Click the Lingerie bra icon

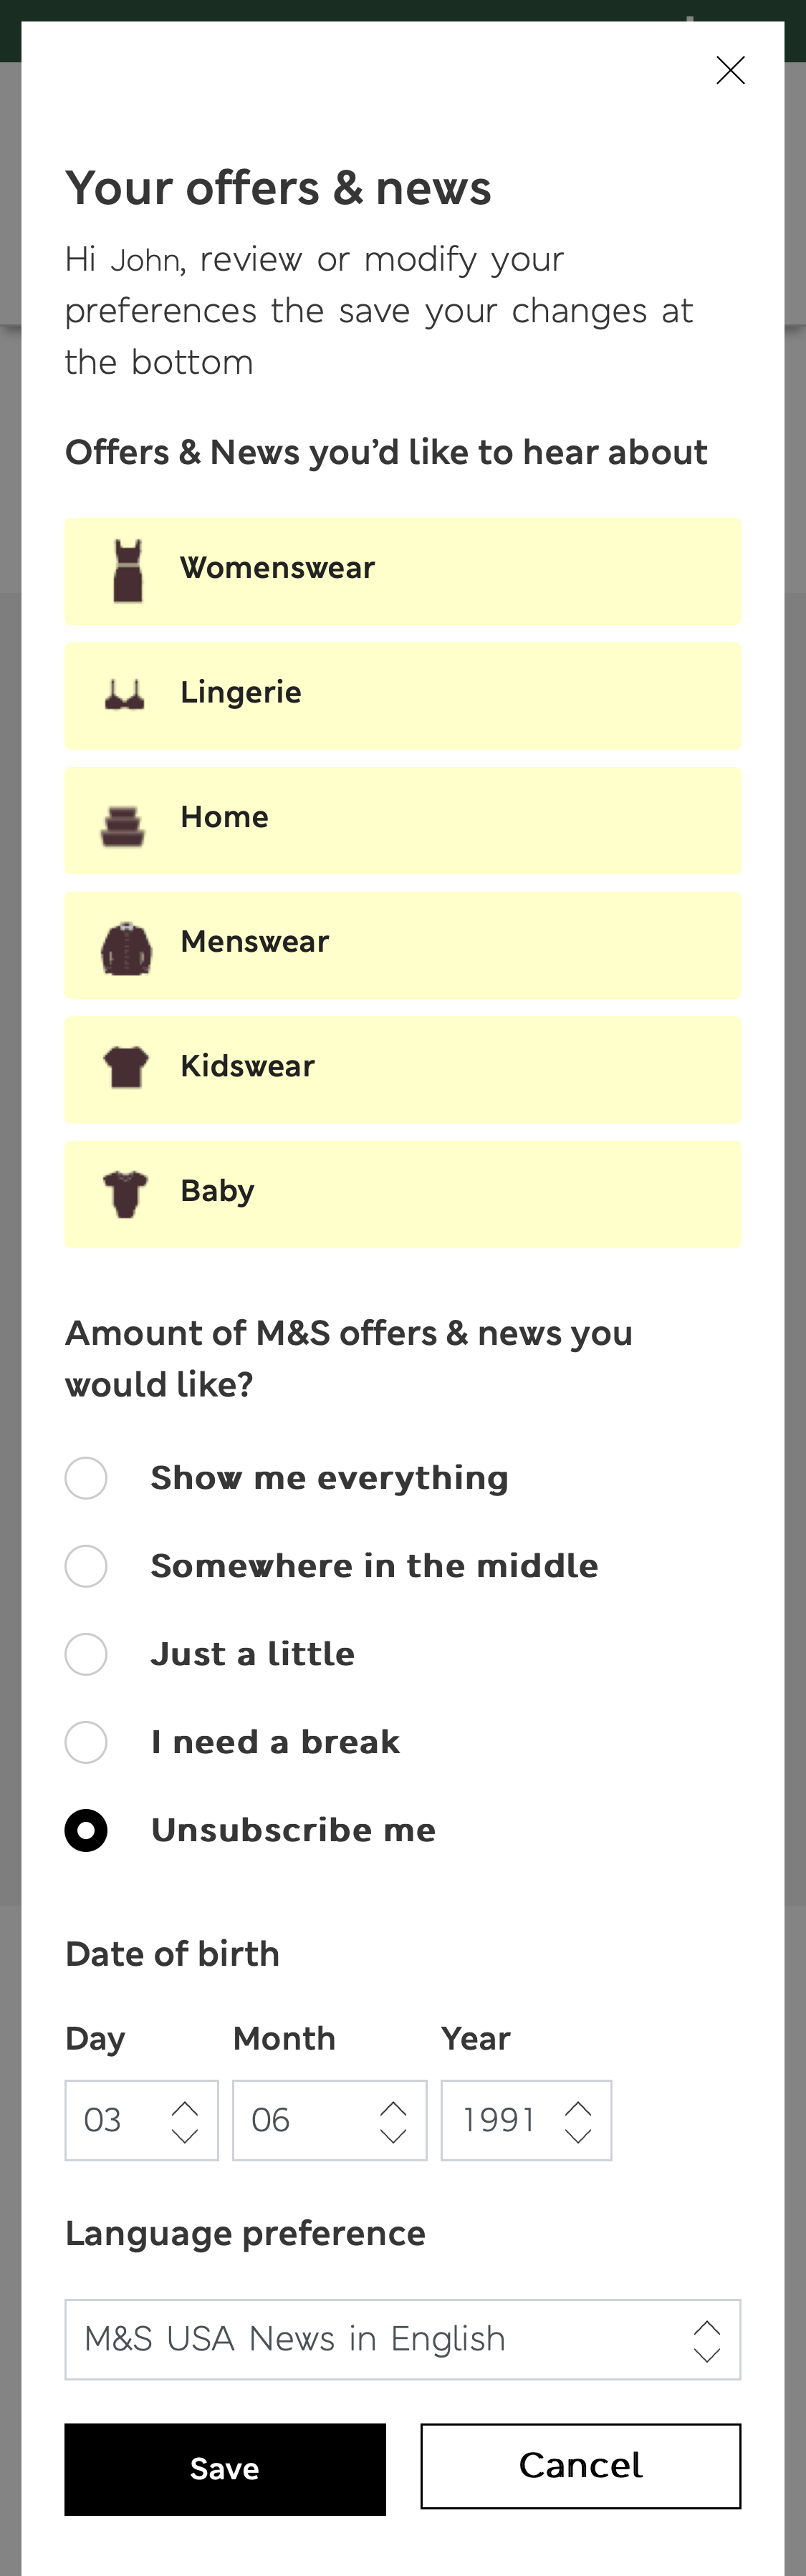click(x=124, y=696)
